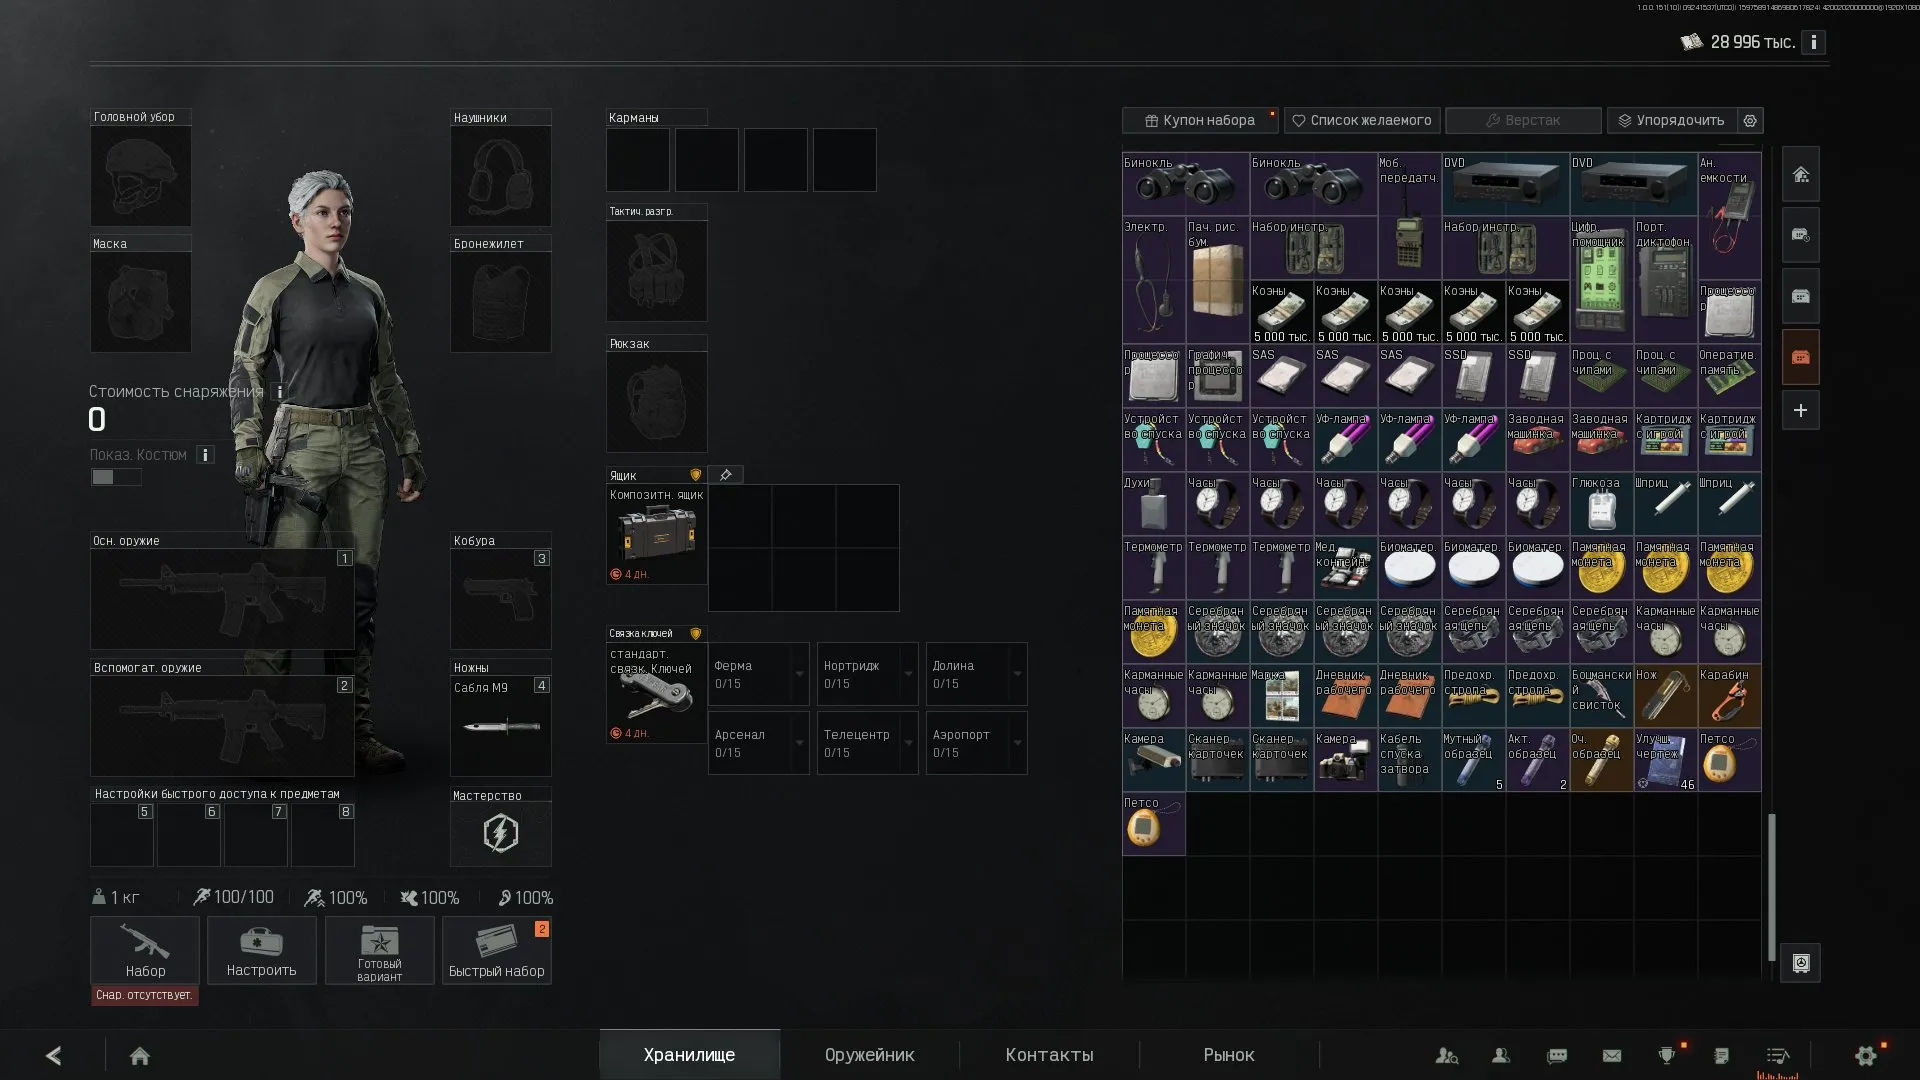Viewport: 1920px width, 1080px height.
Task: Open the chat messages icon
Action: click(x=1557, y=1055)
